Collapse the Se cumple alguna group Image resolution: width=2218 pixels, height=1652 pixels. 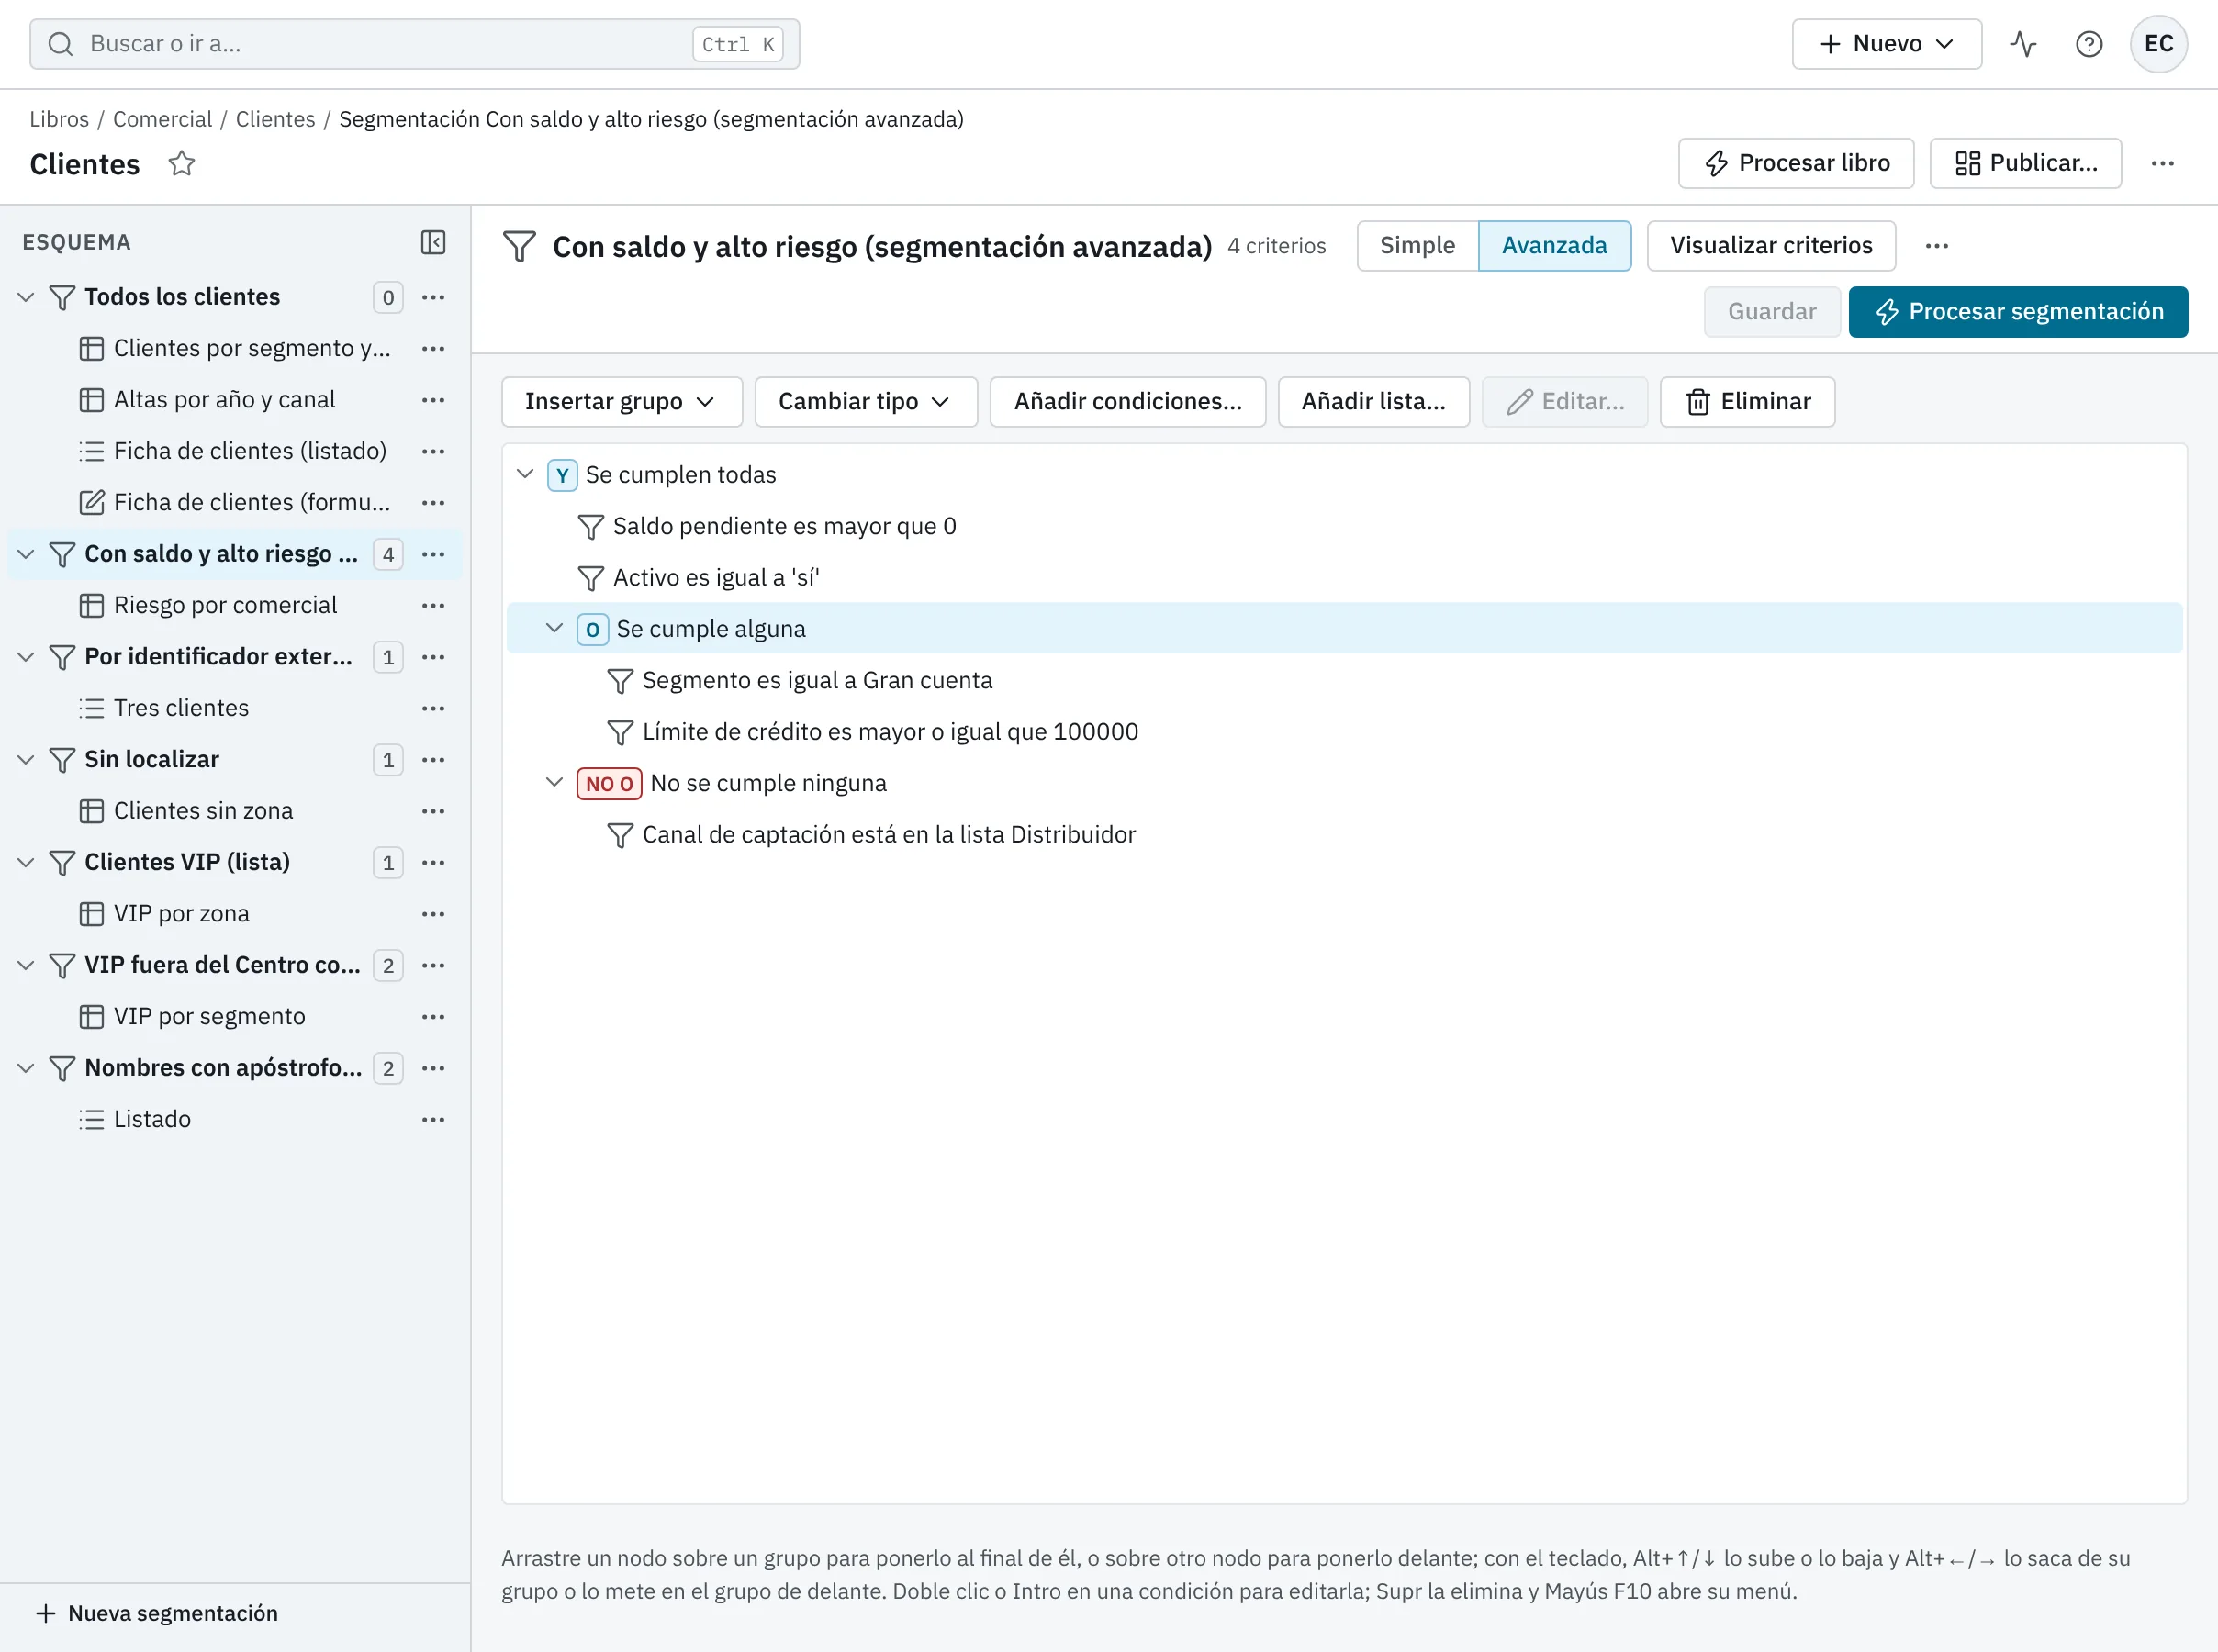coord(554,628)
